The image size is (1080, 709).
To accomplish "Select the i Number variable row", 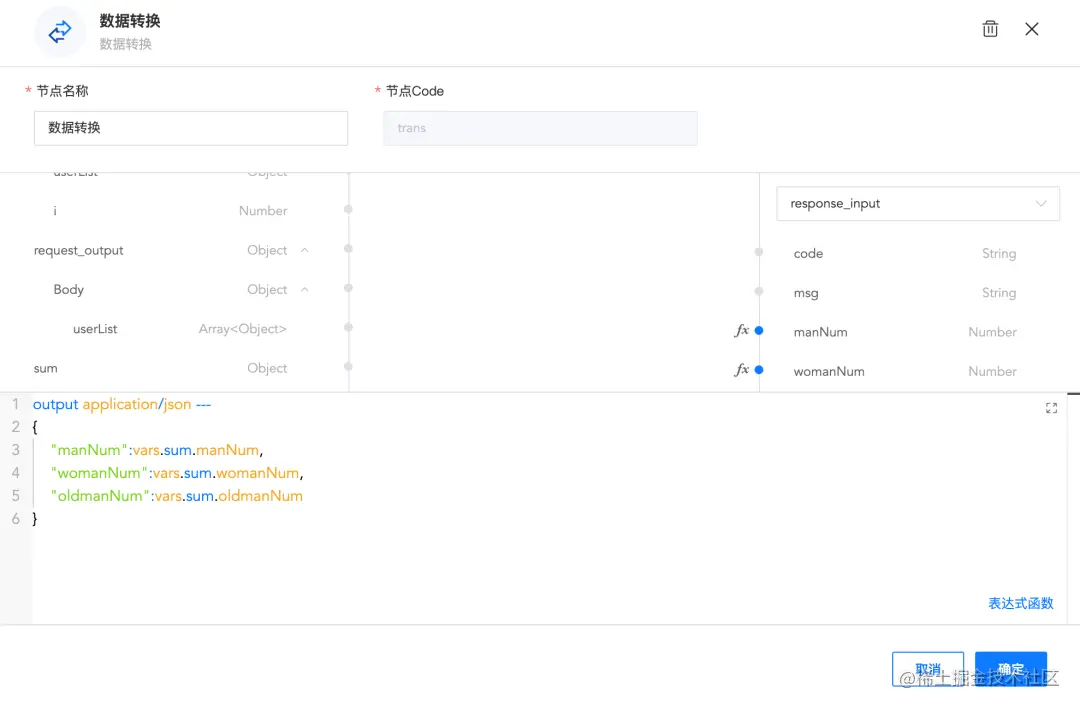I will pyautogui.click(x=172, y=211).
